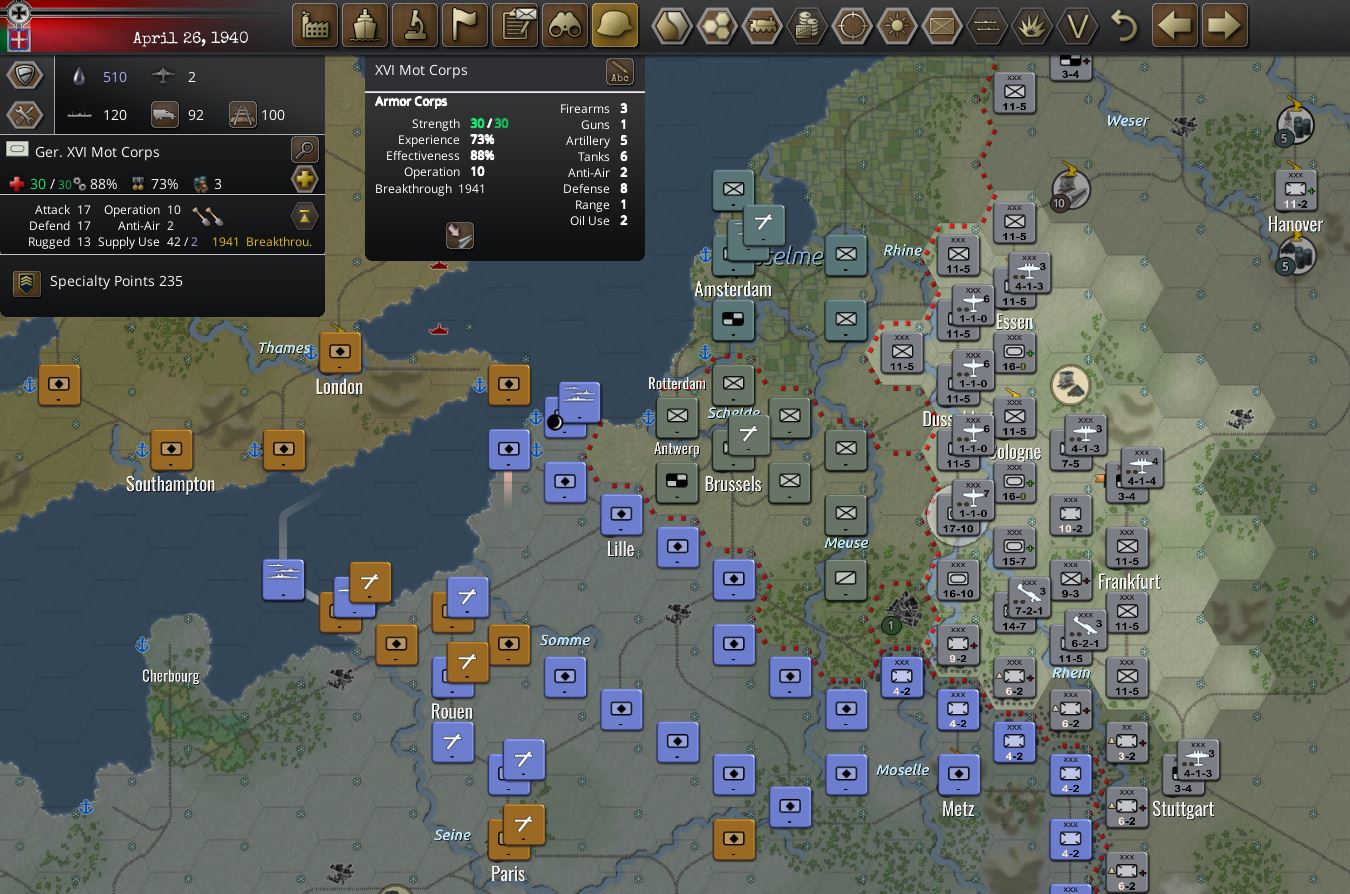
Task: Toggle the crosshair targeting overlay
Action: click(852, 26)
